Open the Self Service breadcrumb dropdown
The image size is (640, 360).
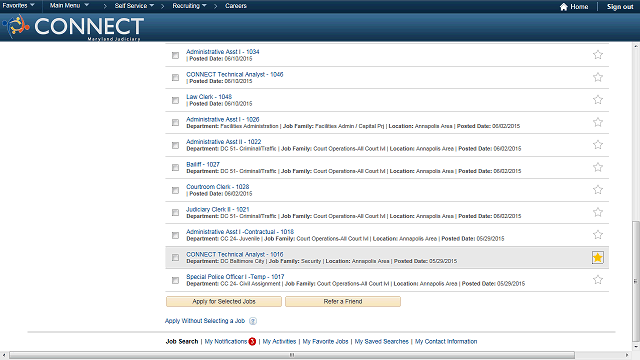click(x=134, y=6)
